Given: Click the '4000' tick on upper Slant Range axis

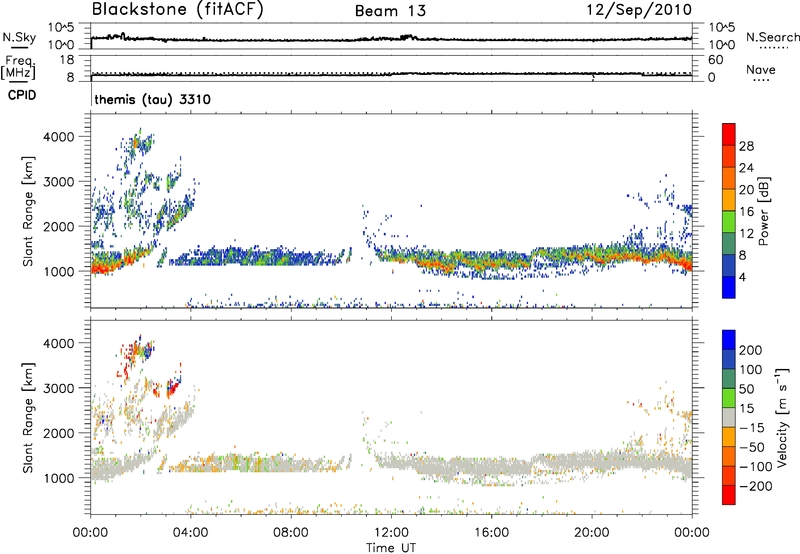Looking at the screenshot, I should click(x=58, y=137).
